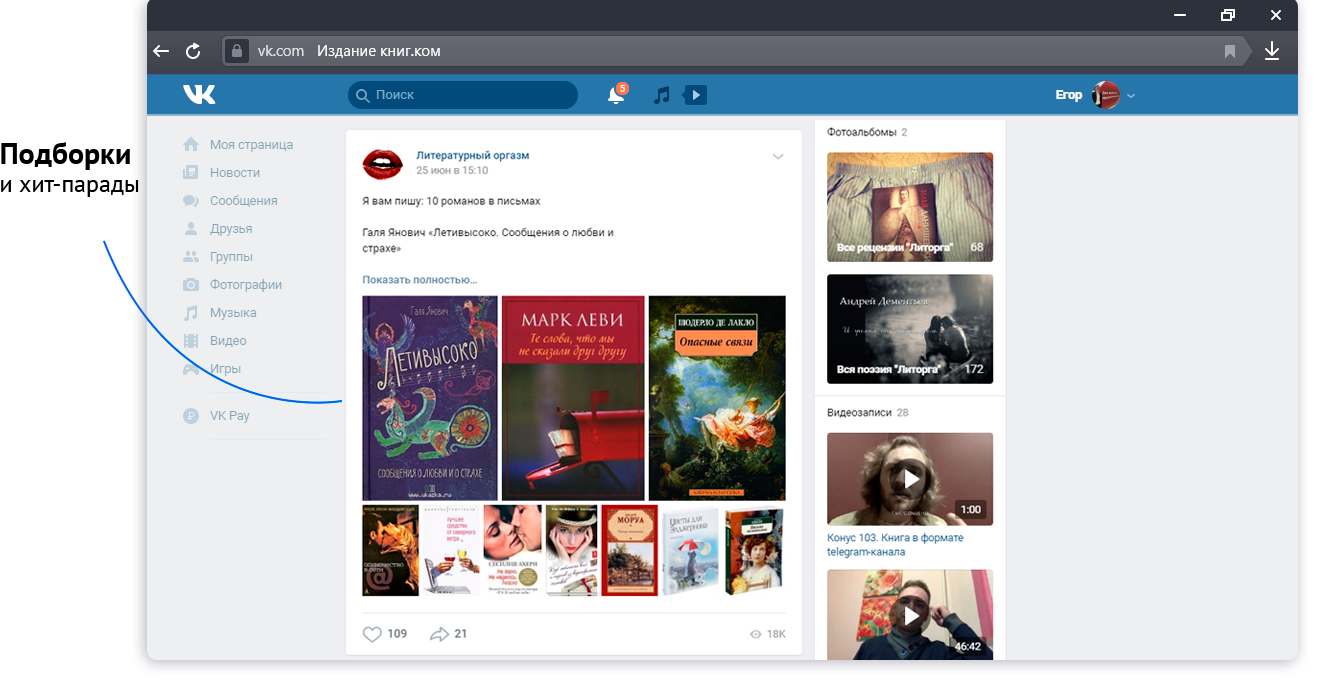Open Вся поэзия "Литорга" album
Viewport: 1319px width, 698px height.
[x=910, y=329]
